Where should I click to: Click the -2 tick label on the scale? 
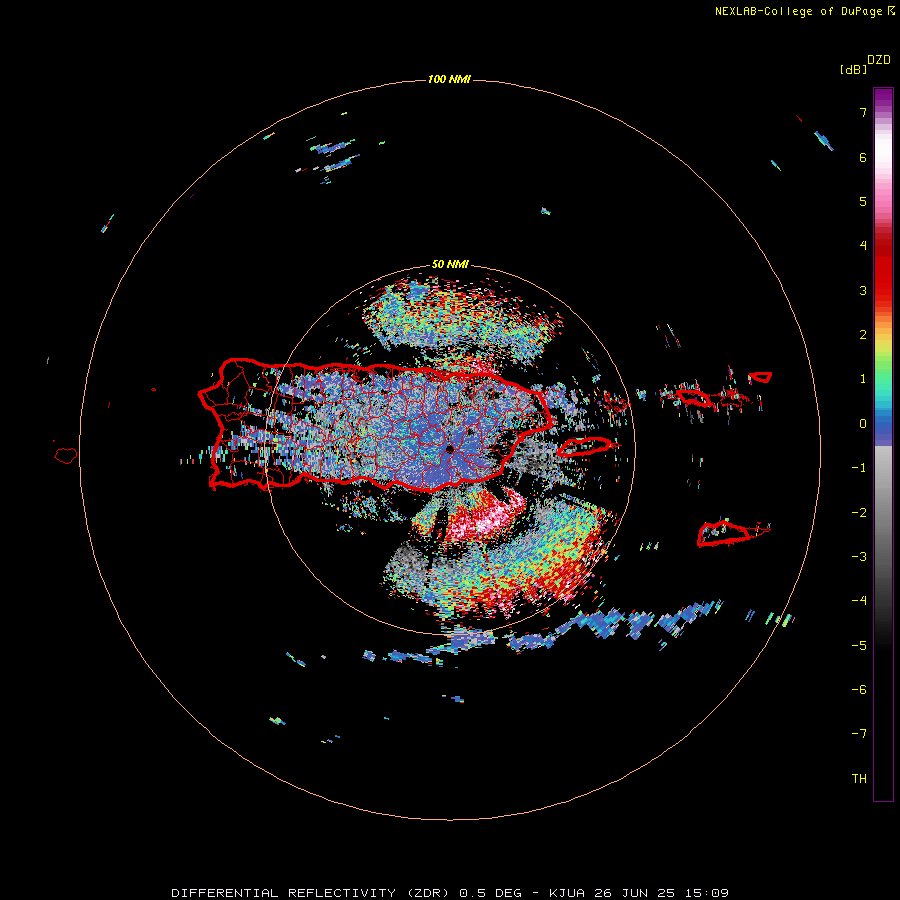click(859, 513)
